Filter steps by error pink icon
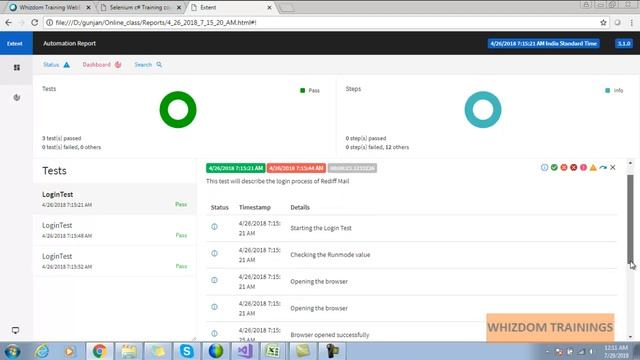Image resolution: width=640 pixels, height=360 pixels. 583,167
